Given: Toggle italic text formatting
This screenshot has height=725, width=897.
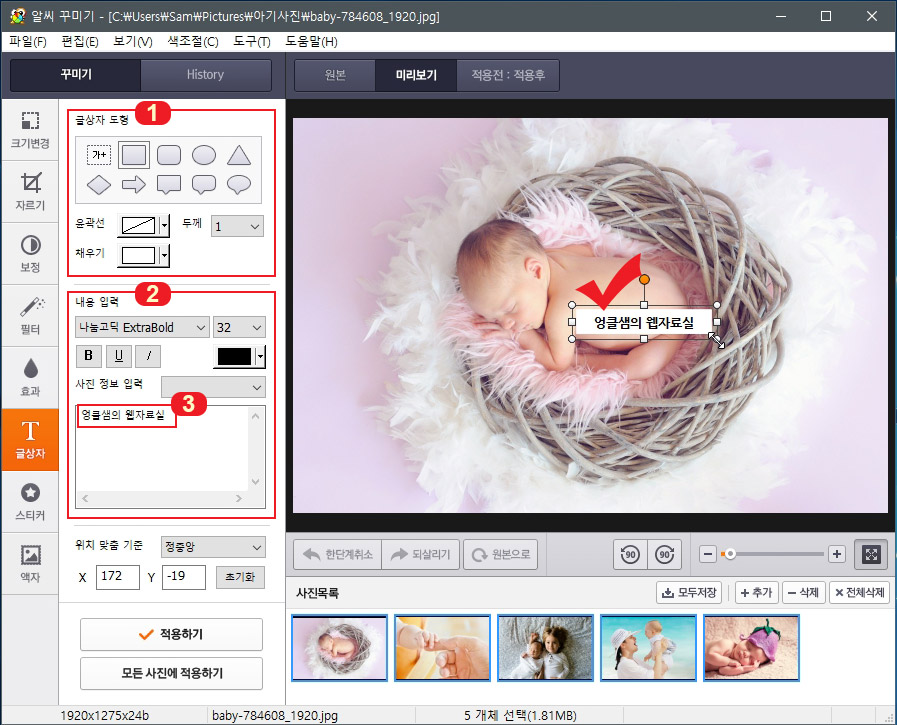Looking at the screenshot, I should point(148,356).
